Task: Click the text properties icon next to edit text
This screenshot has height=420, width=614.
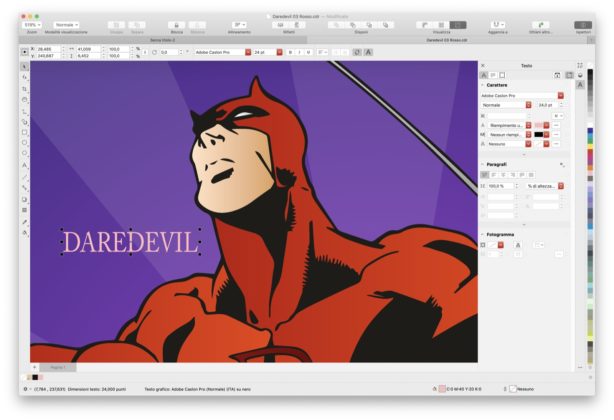Action: (x=357, y=52)
